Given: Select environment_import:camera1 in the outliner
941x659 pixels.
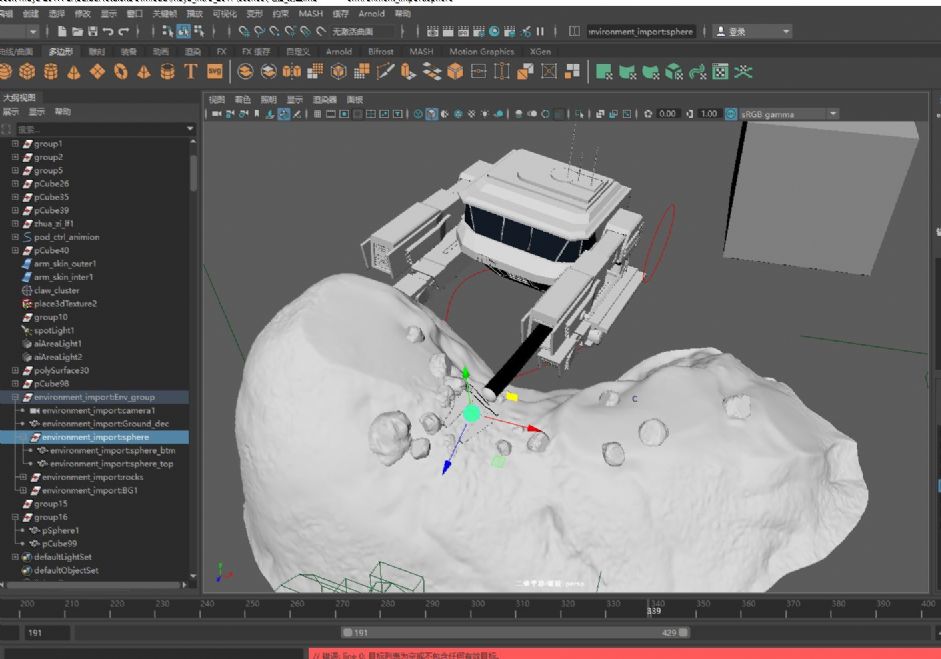Looking at the screenshot, I should pos(98,411).
